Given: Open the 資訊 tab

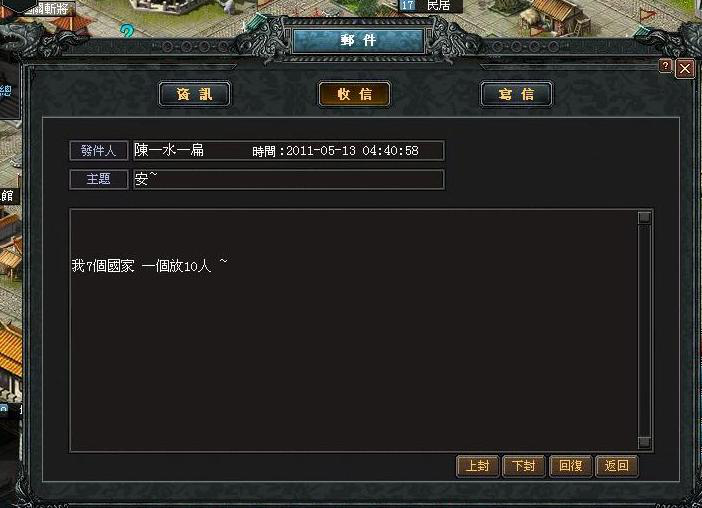Looking at the screenshot, I should [x=195, y=94].
